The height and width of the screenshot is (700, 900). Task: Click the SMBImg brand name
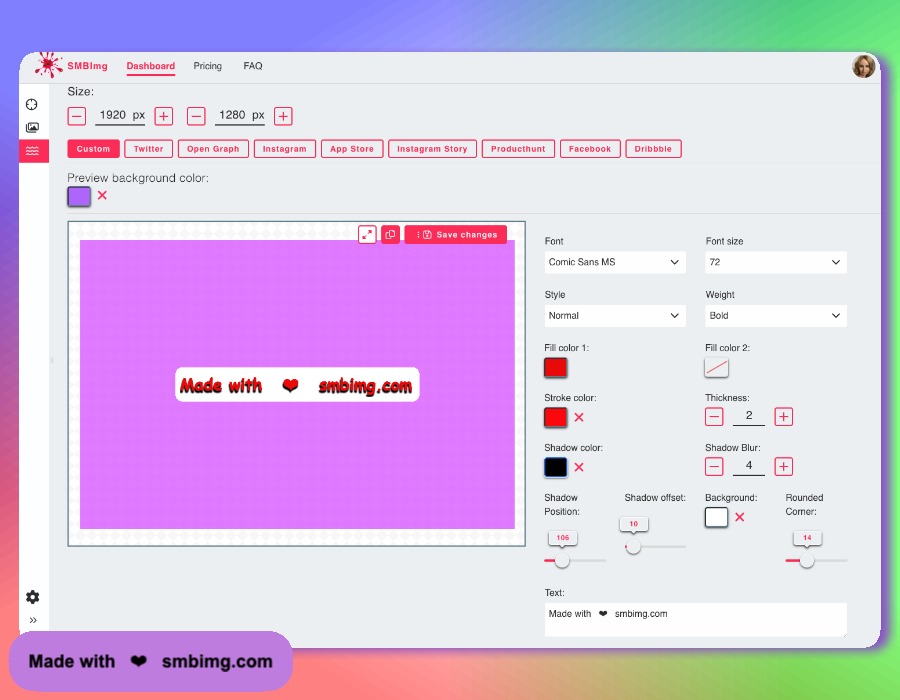click(87, 66)
